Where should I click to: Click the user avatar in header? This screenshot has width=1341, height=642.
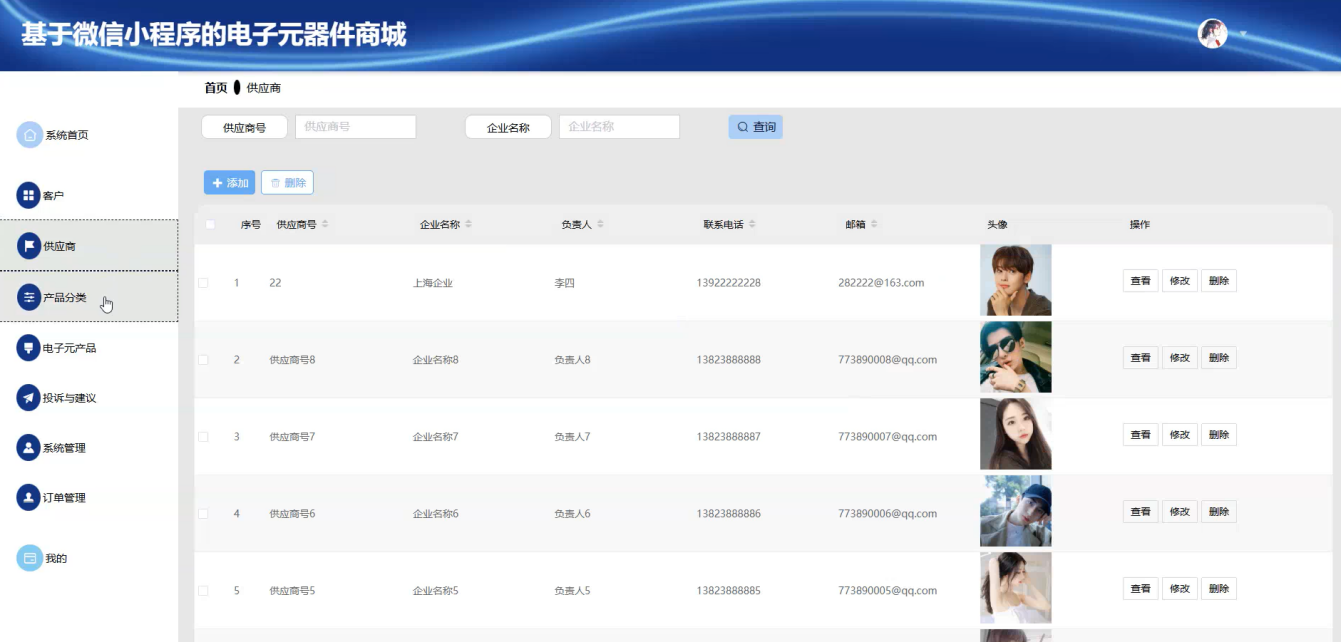[1212, 33]
